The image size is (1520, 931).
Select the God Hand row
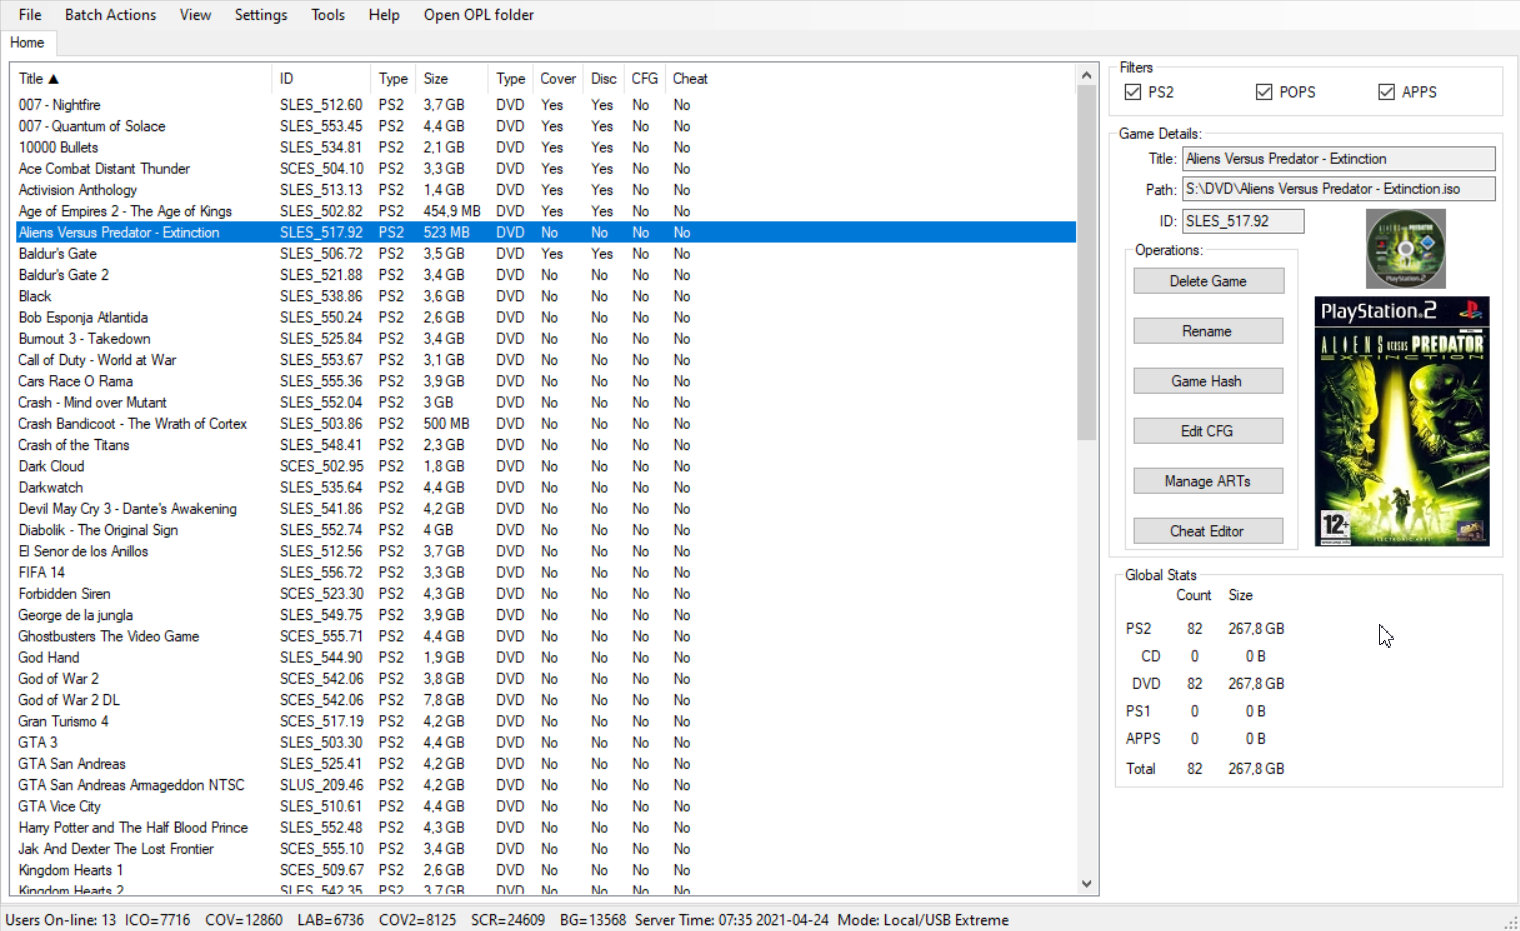point(545,658)
